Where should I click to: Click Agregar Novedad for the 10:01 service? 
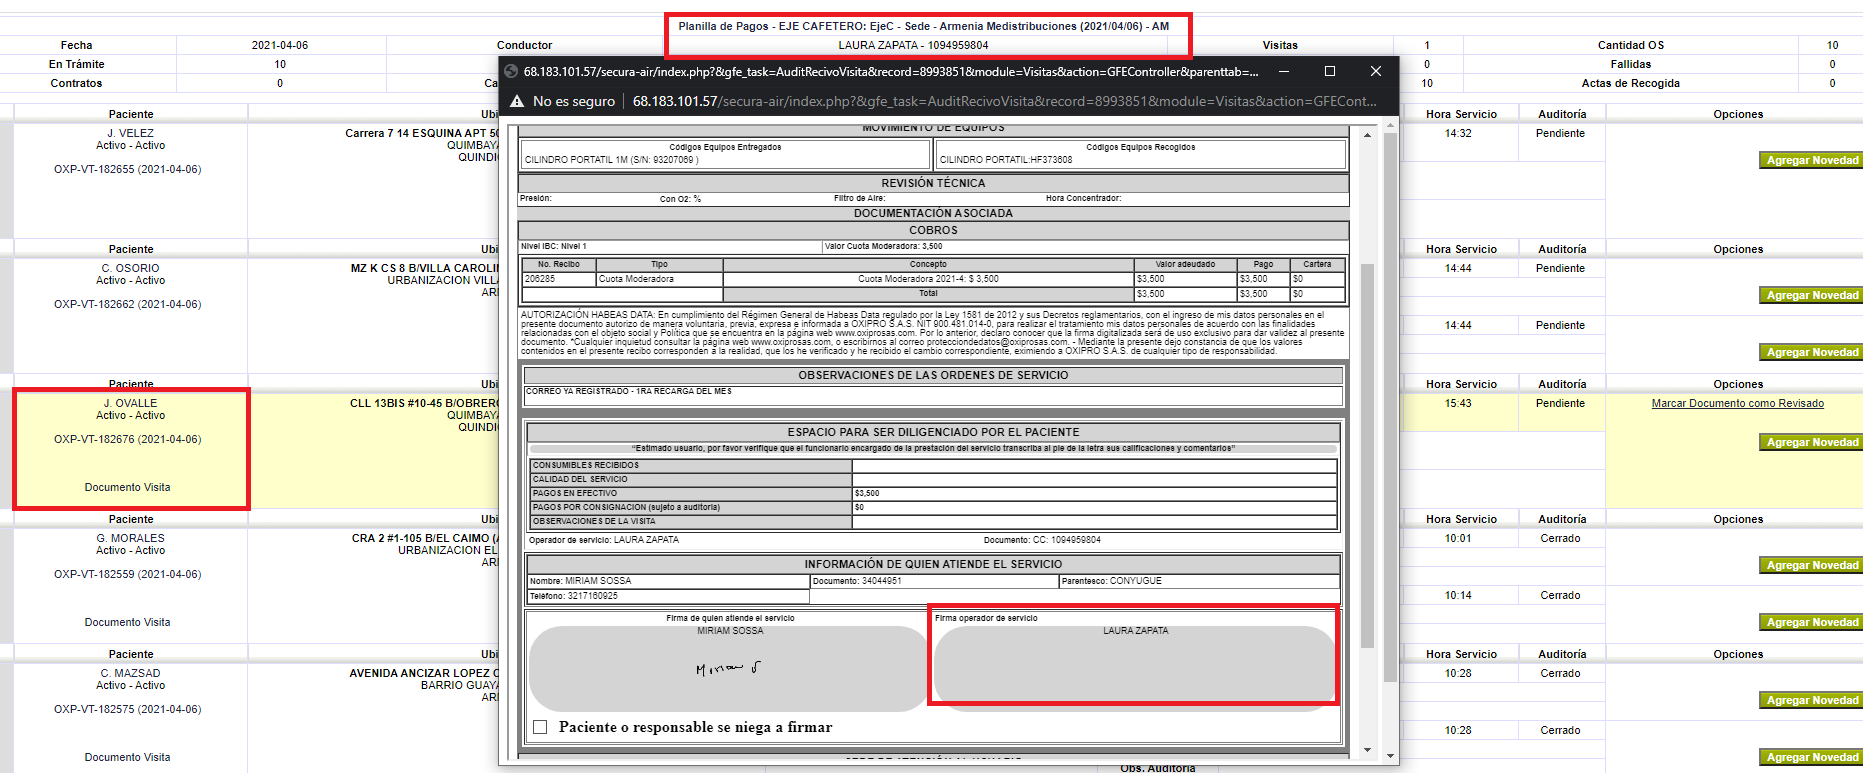[1811, 566]
